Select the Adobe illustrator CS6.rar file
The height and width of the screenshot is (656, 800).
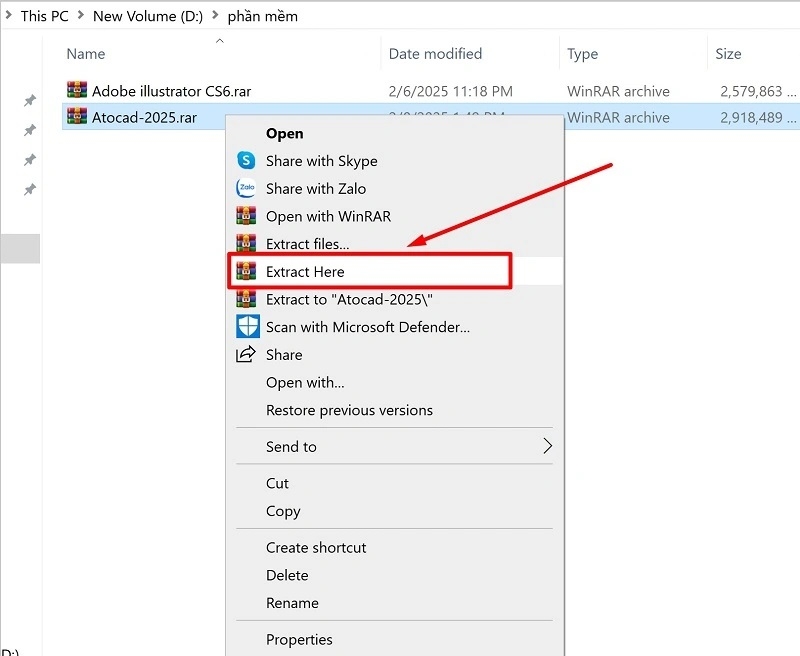pyautogui.click(x=171, y=91)
